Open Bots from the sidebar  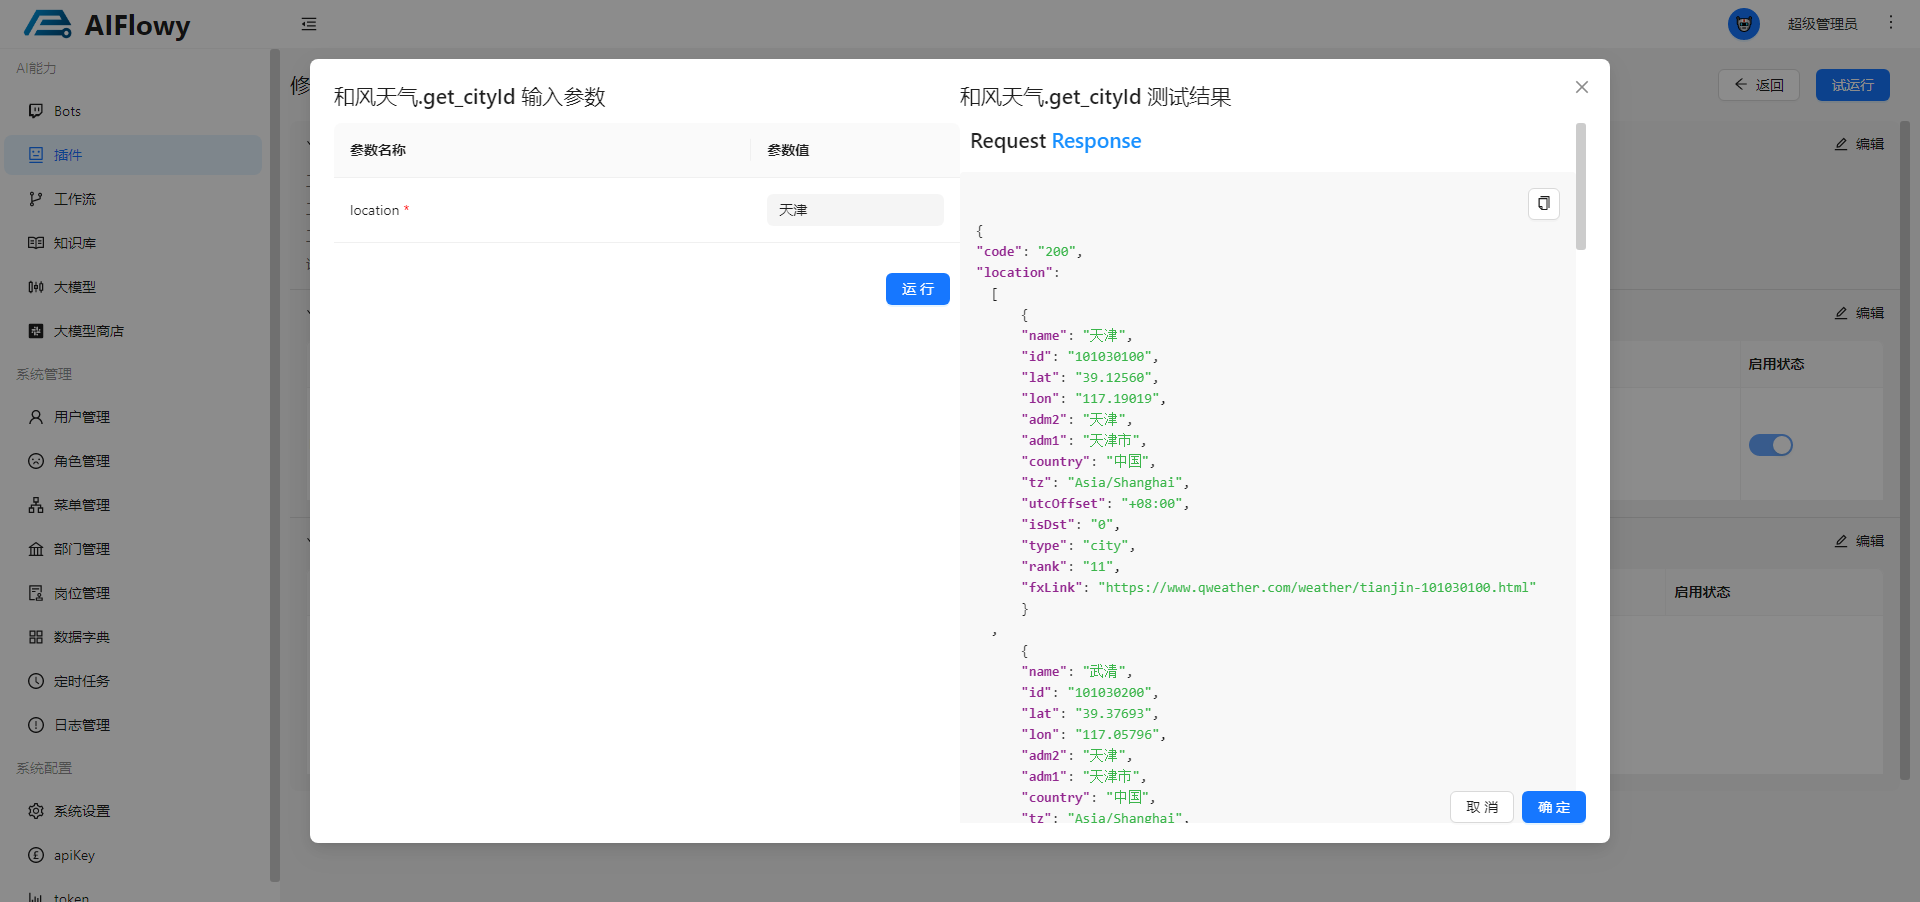(x=67, y=111)
